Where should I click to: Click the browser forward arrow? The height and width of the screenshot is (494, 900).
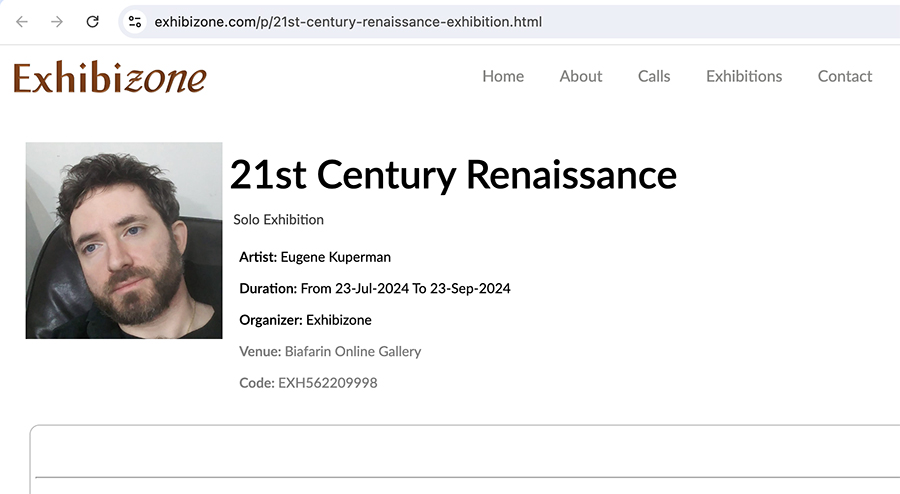tap(57, 22)
